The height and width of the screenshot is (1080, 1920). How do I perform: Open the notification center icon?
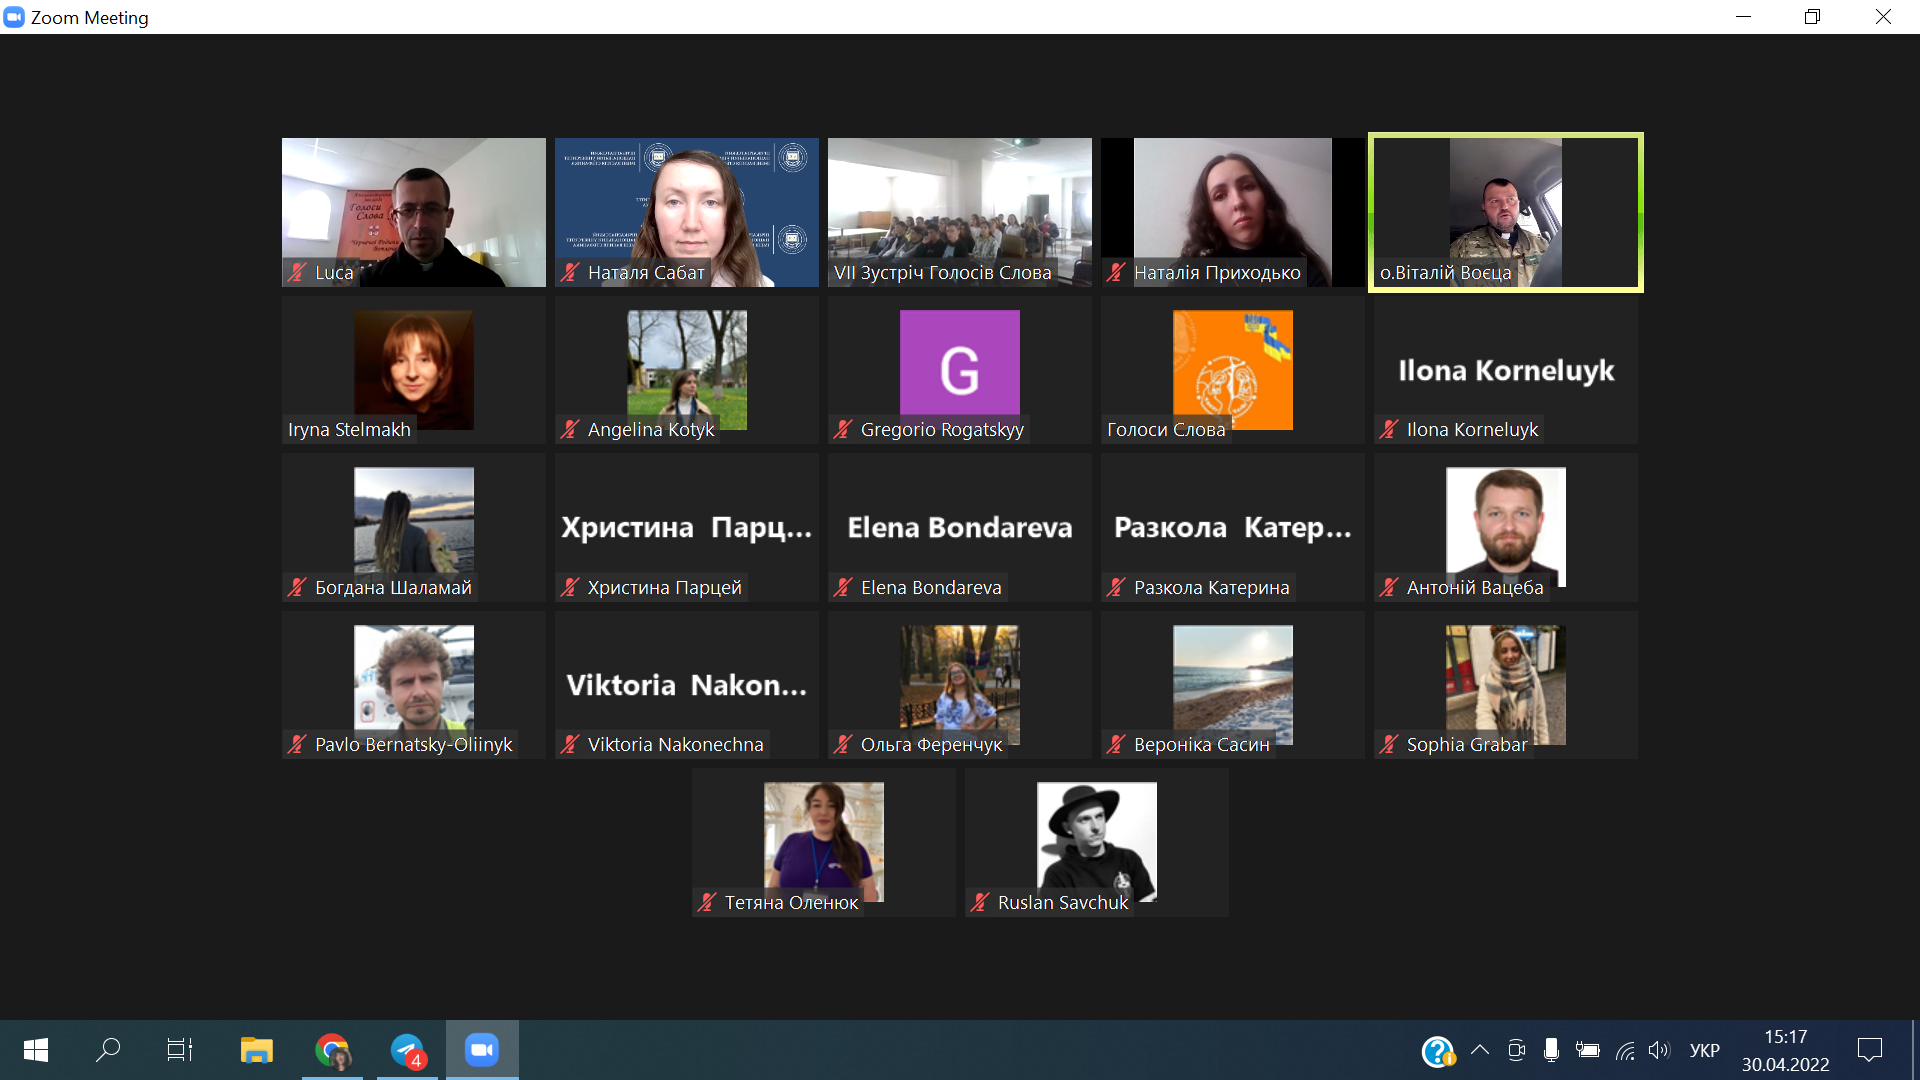point(1869,1050)
